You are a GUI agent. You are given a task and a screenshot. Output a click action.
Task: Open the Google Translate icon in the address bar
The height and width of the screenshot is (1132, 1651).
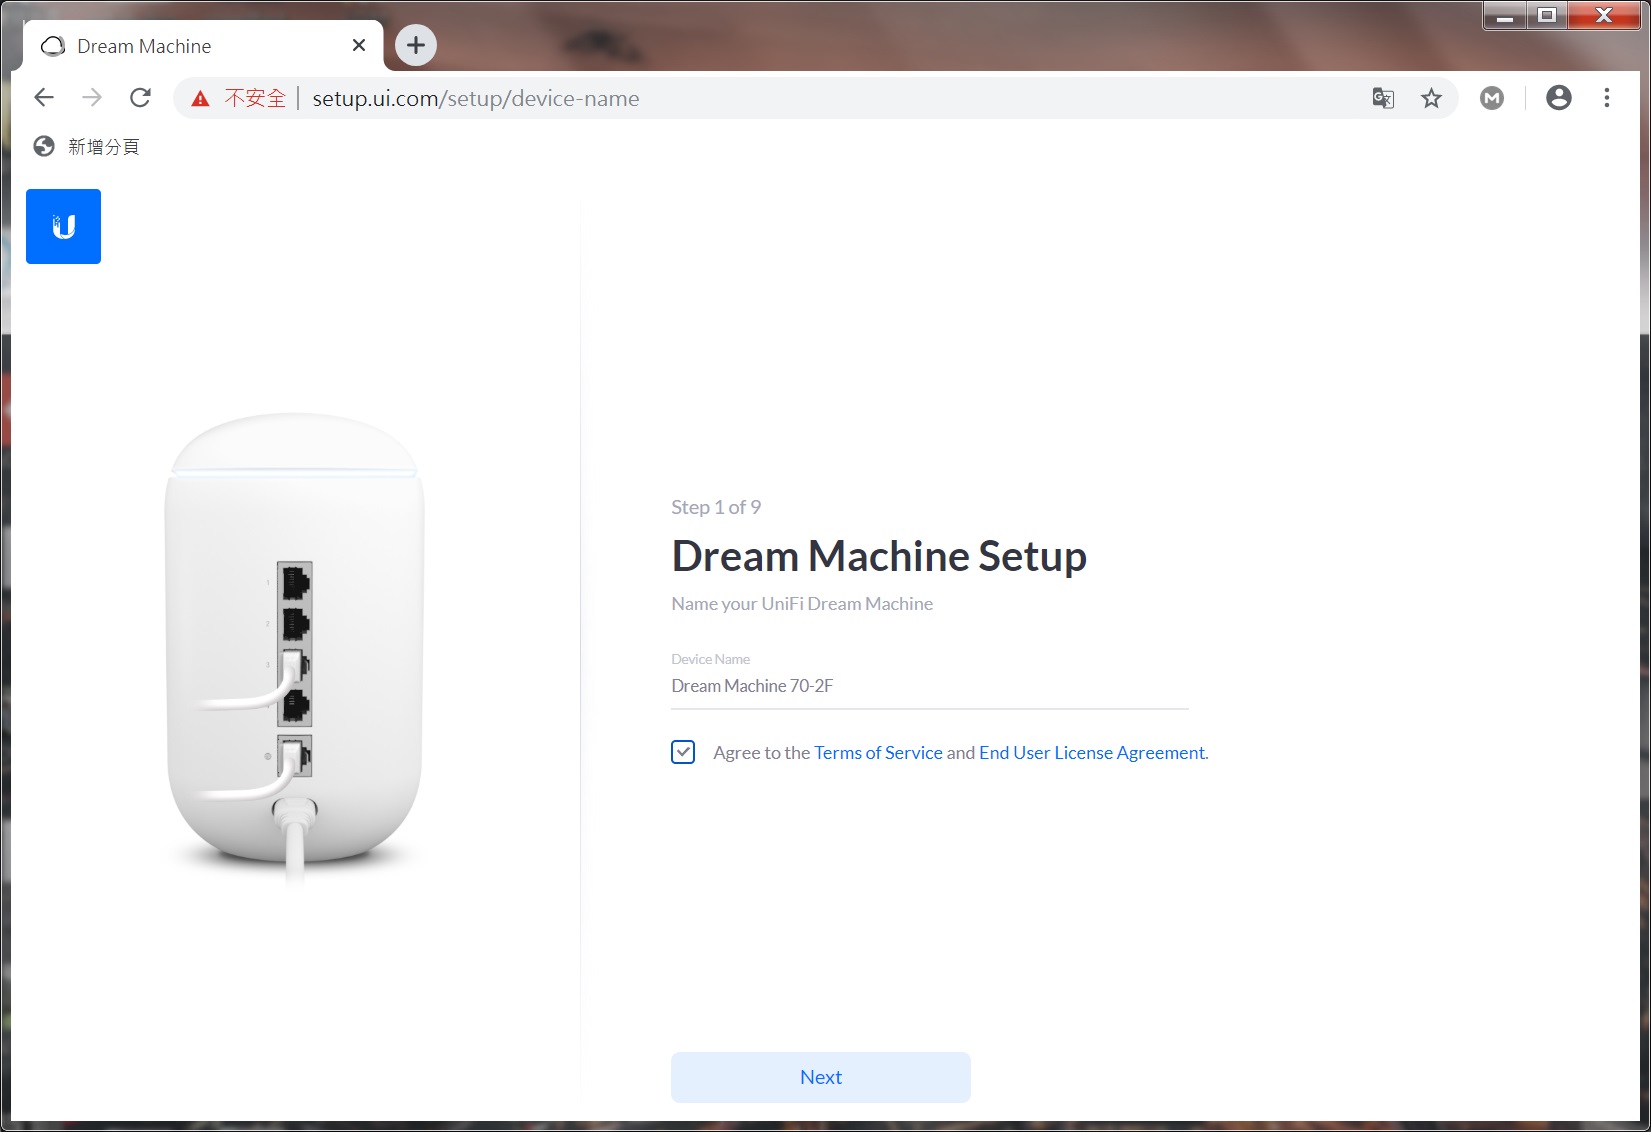(1383, 97)
